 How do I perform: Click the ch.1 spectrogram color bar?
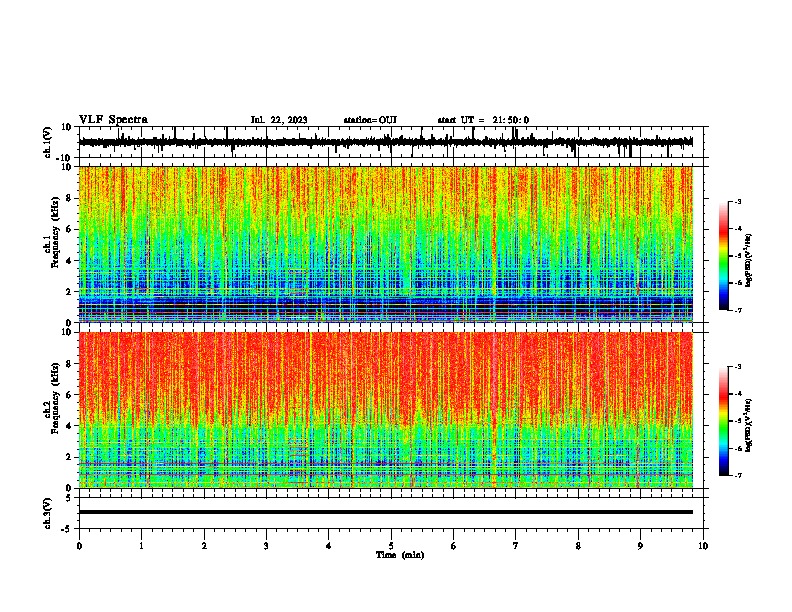tap(724, 256)
